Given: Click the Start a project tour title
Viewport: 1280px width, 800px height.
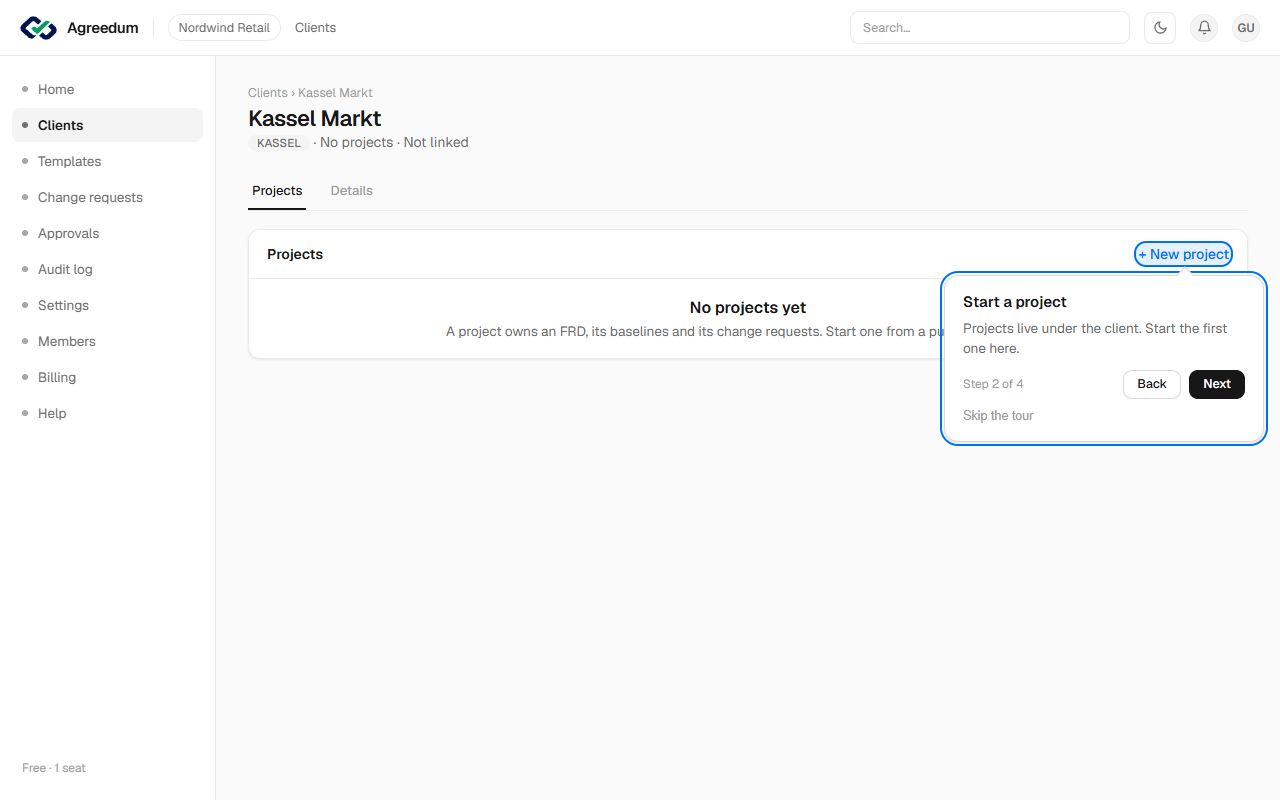Looking at the screenshot, I should point(1015,302).
